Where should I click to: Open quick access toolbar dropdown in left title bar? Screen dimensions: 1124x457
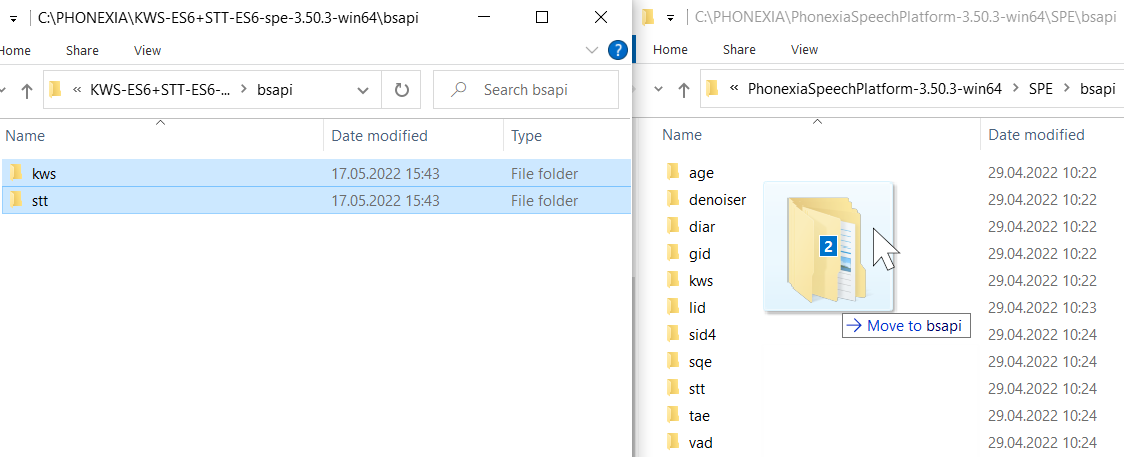12,18
